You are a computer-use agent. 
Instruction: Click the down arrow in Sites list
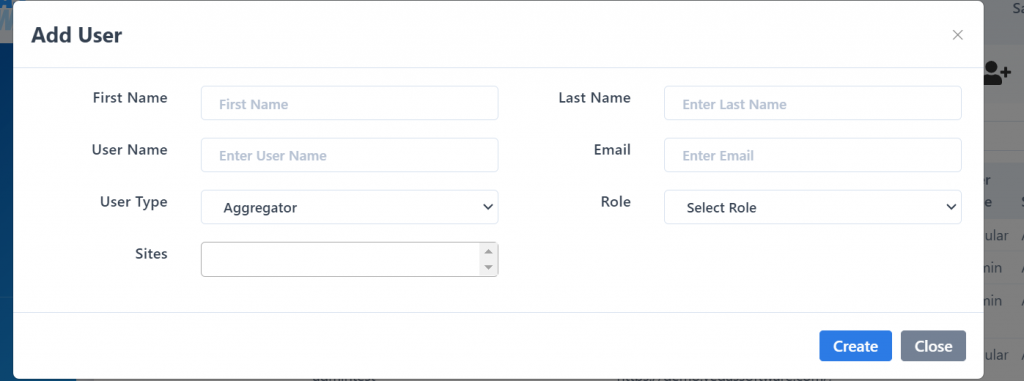point(488,267)
